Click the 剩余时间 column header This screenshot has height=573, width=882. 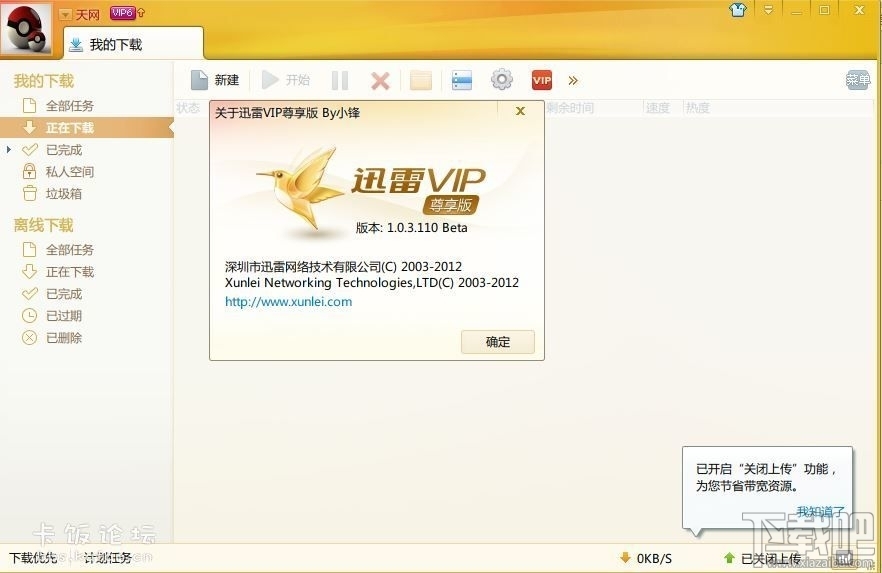pyautogui.click(x=570, y=108)
